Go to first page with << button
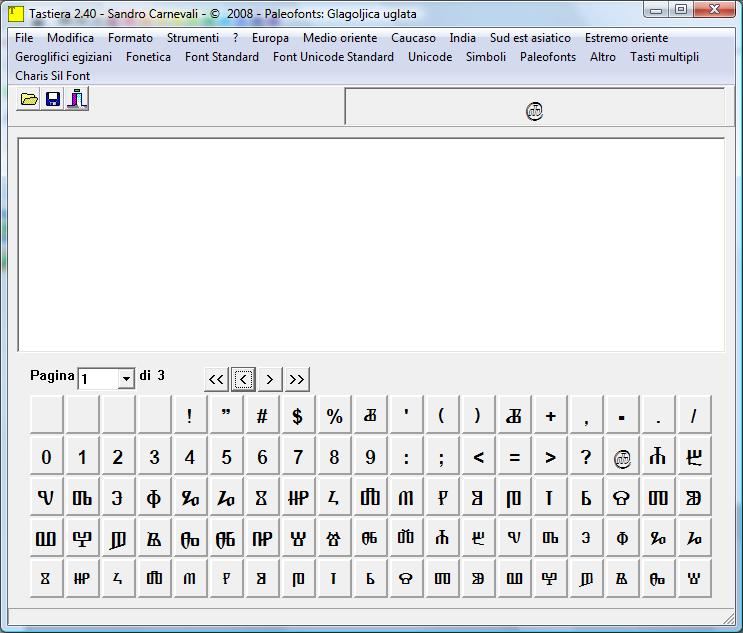Viewport: 743px width, 633px height. 217,379
